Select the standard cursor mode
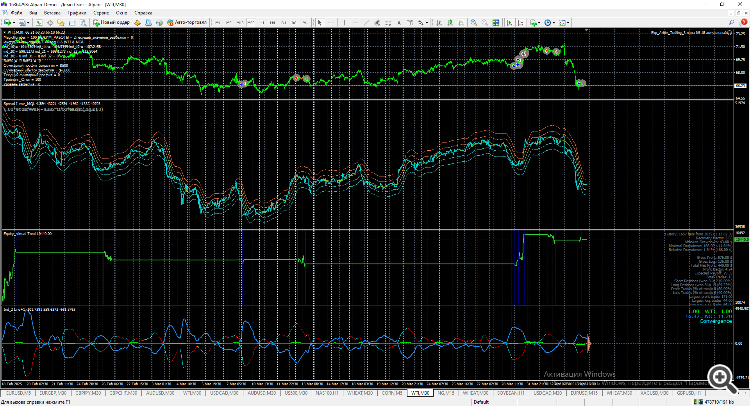Viewport: 750px width, 406px height. tap(320, 22)
